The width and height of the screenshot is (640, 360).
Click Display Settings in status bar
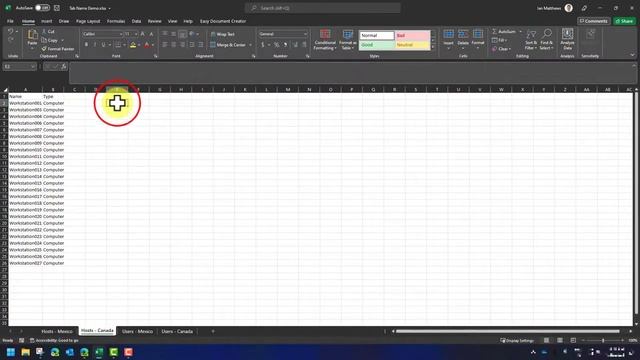516,340
